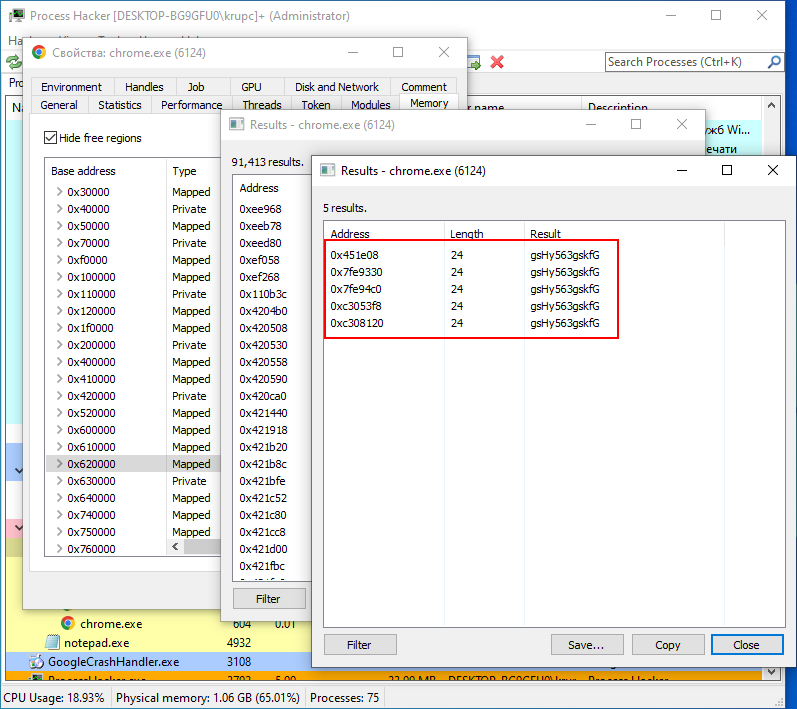Open the Modules tab

(x=371, y=105)
